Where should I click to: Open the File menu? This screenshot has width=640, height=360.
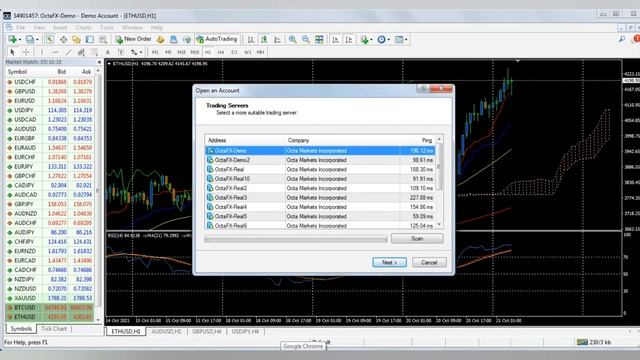pos(20,27)
